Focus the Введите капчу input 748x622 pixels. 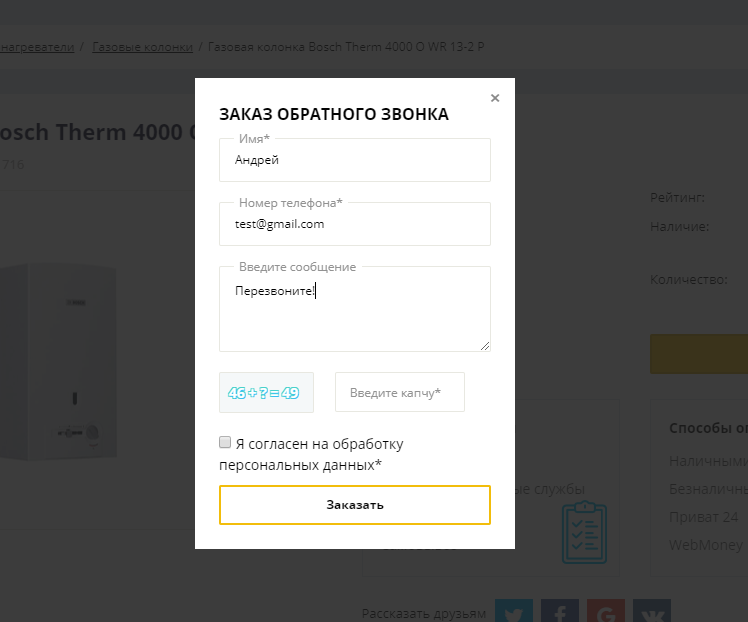pyautogui.click(x=400, y=392)
